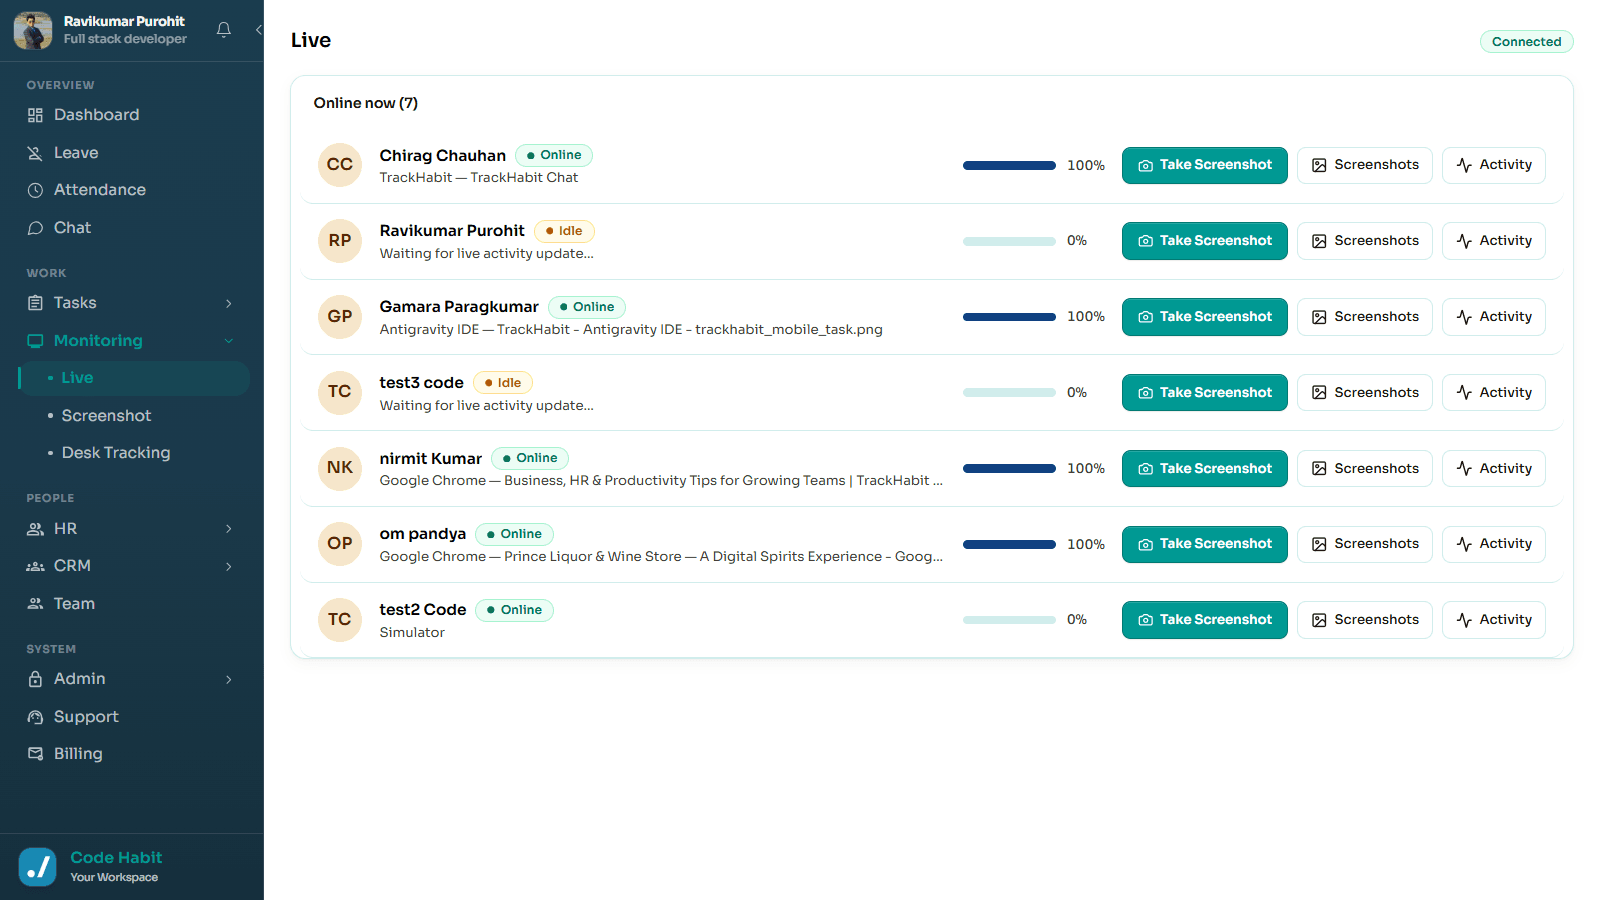Click the CC avatar for Chirag Chauhan
1600x900 pixels.
pyautogui.click(x=340, y=165)
